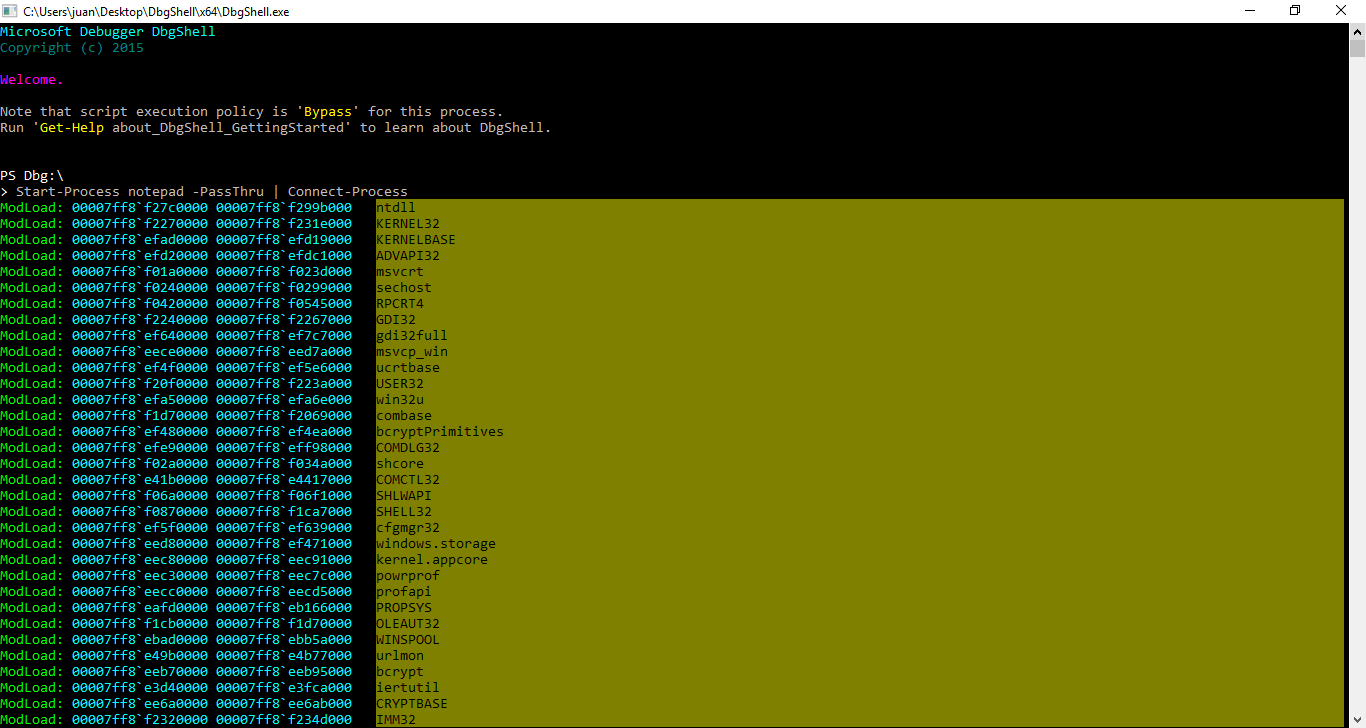Click the vertical scrollbar thumb
The image size is (1366, 728).
1357,48
